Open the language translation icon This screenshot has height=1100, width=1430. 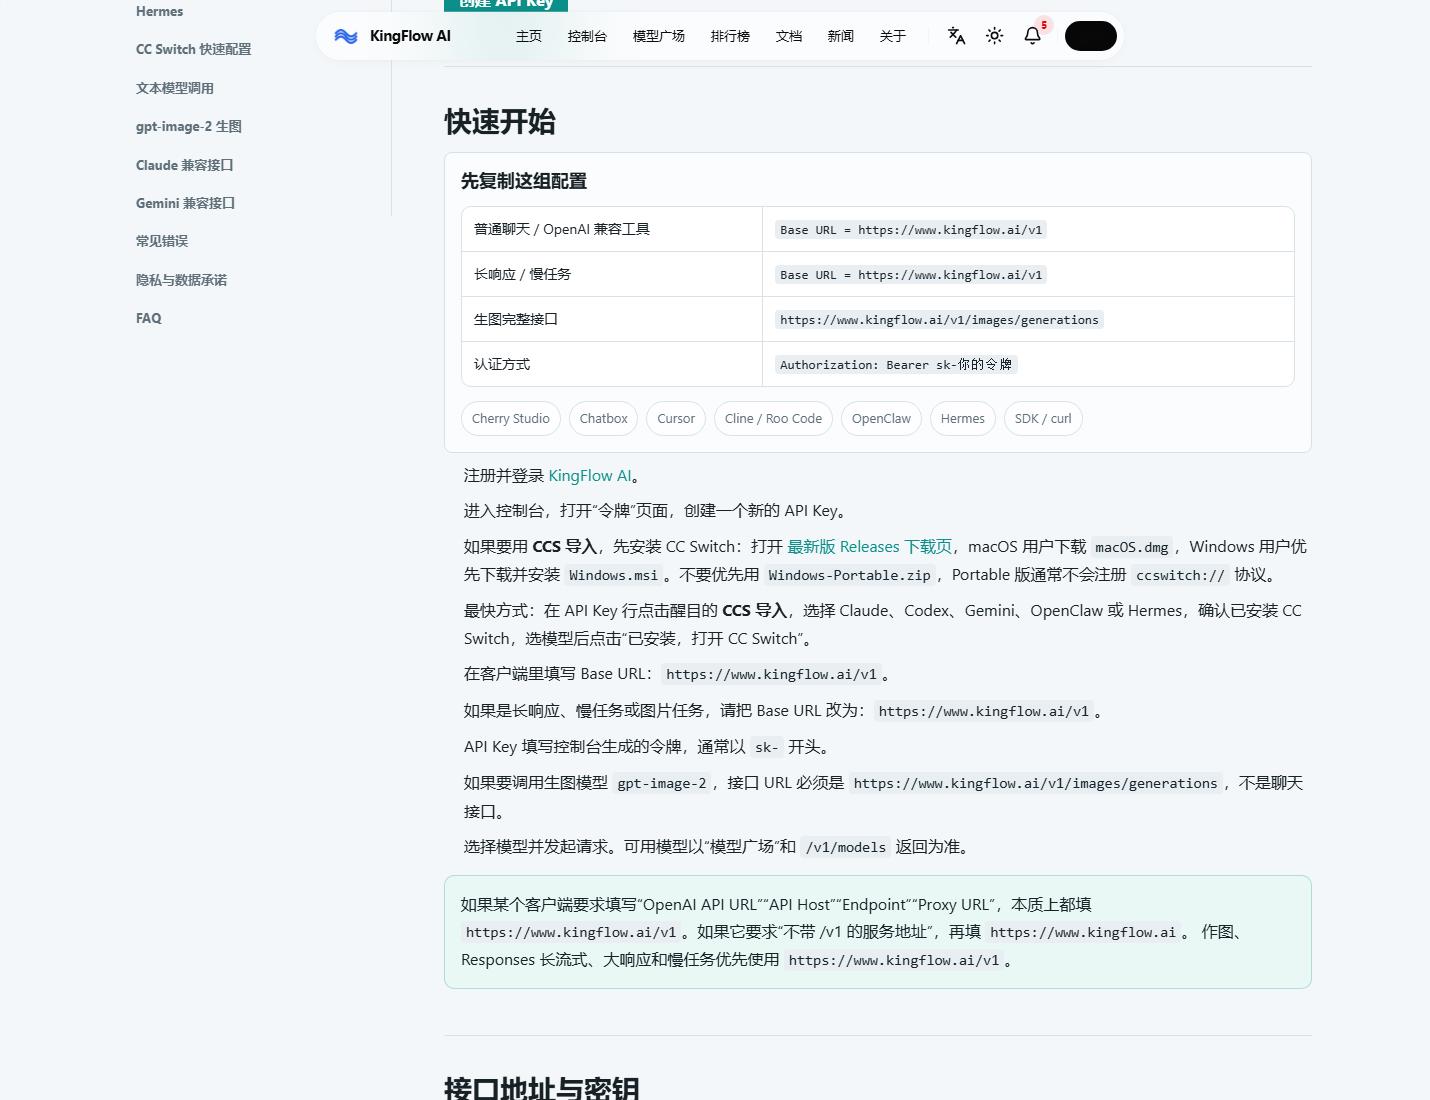tap(956, 36)
